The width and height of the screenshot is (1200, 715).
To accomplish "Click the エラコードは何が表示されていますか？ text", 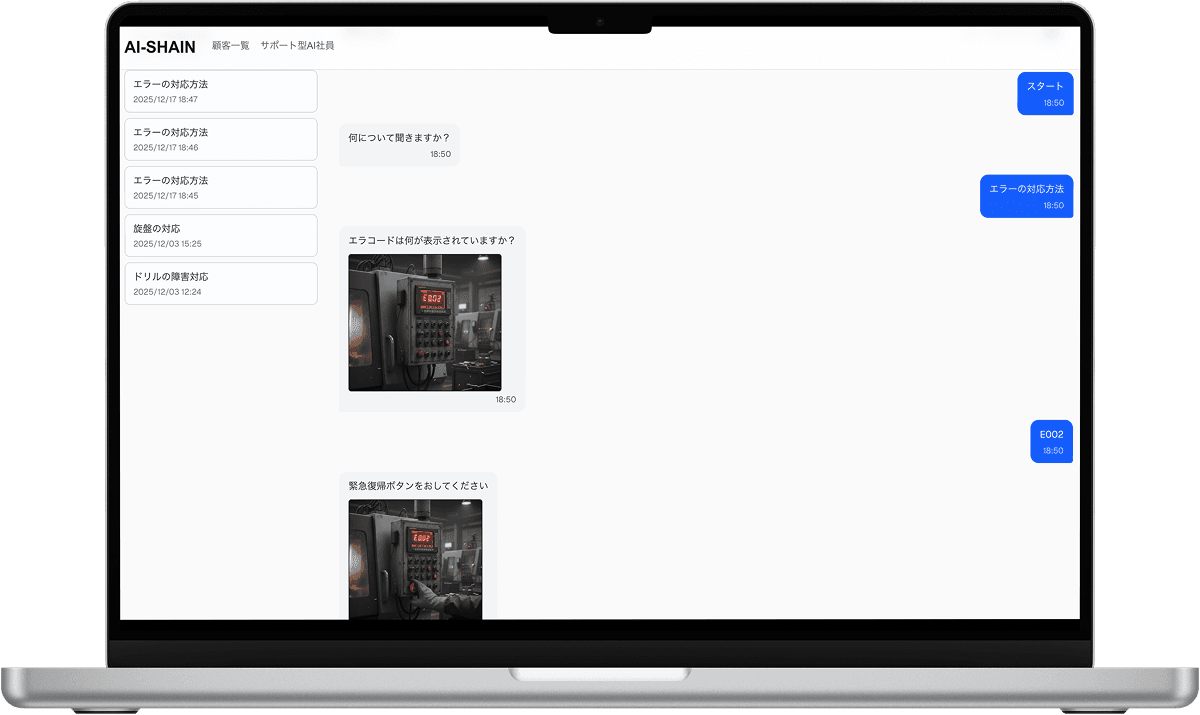I will click(x=431, y=240).
